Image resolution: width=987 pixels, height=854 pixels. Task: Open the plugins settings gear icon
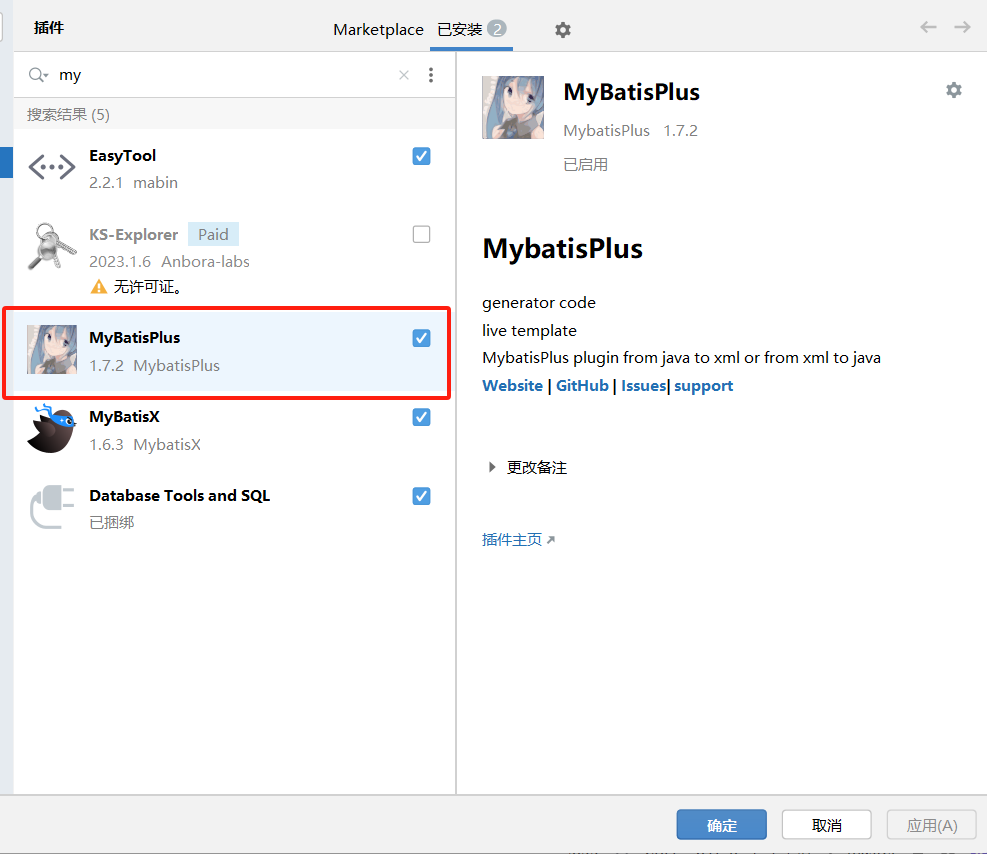tap(563, 30)
